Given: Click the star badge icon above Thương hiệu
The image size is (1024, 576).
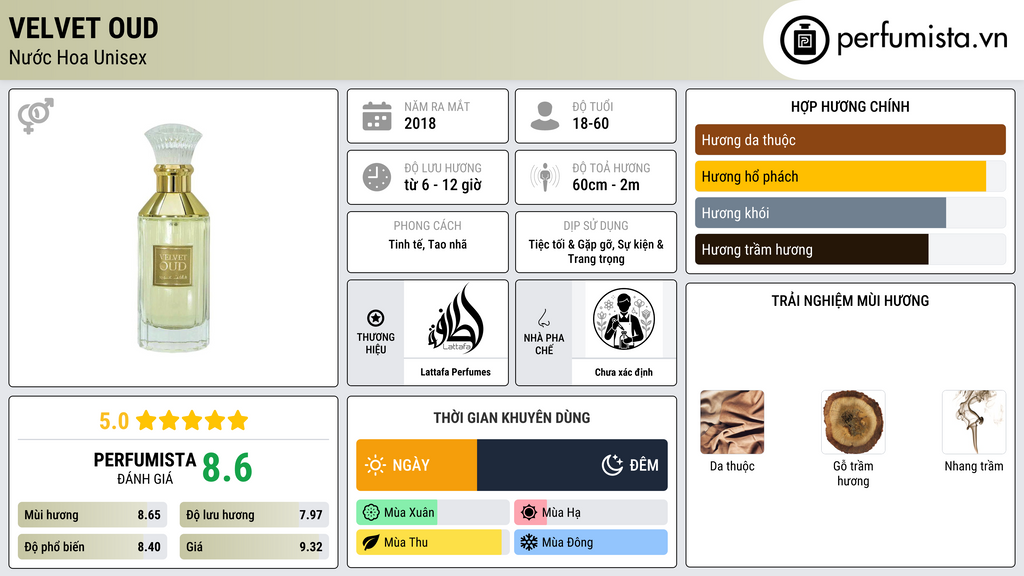Looking at the screenshot, I should tap(376, 318).
